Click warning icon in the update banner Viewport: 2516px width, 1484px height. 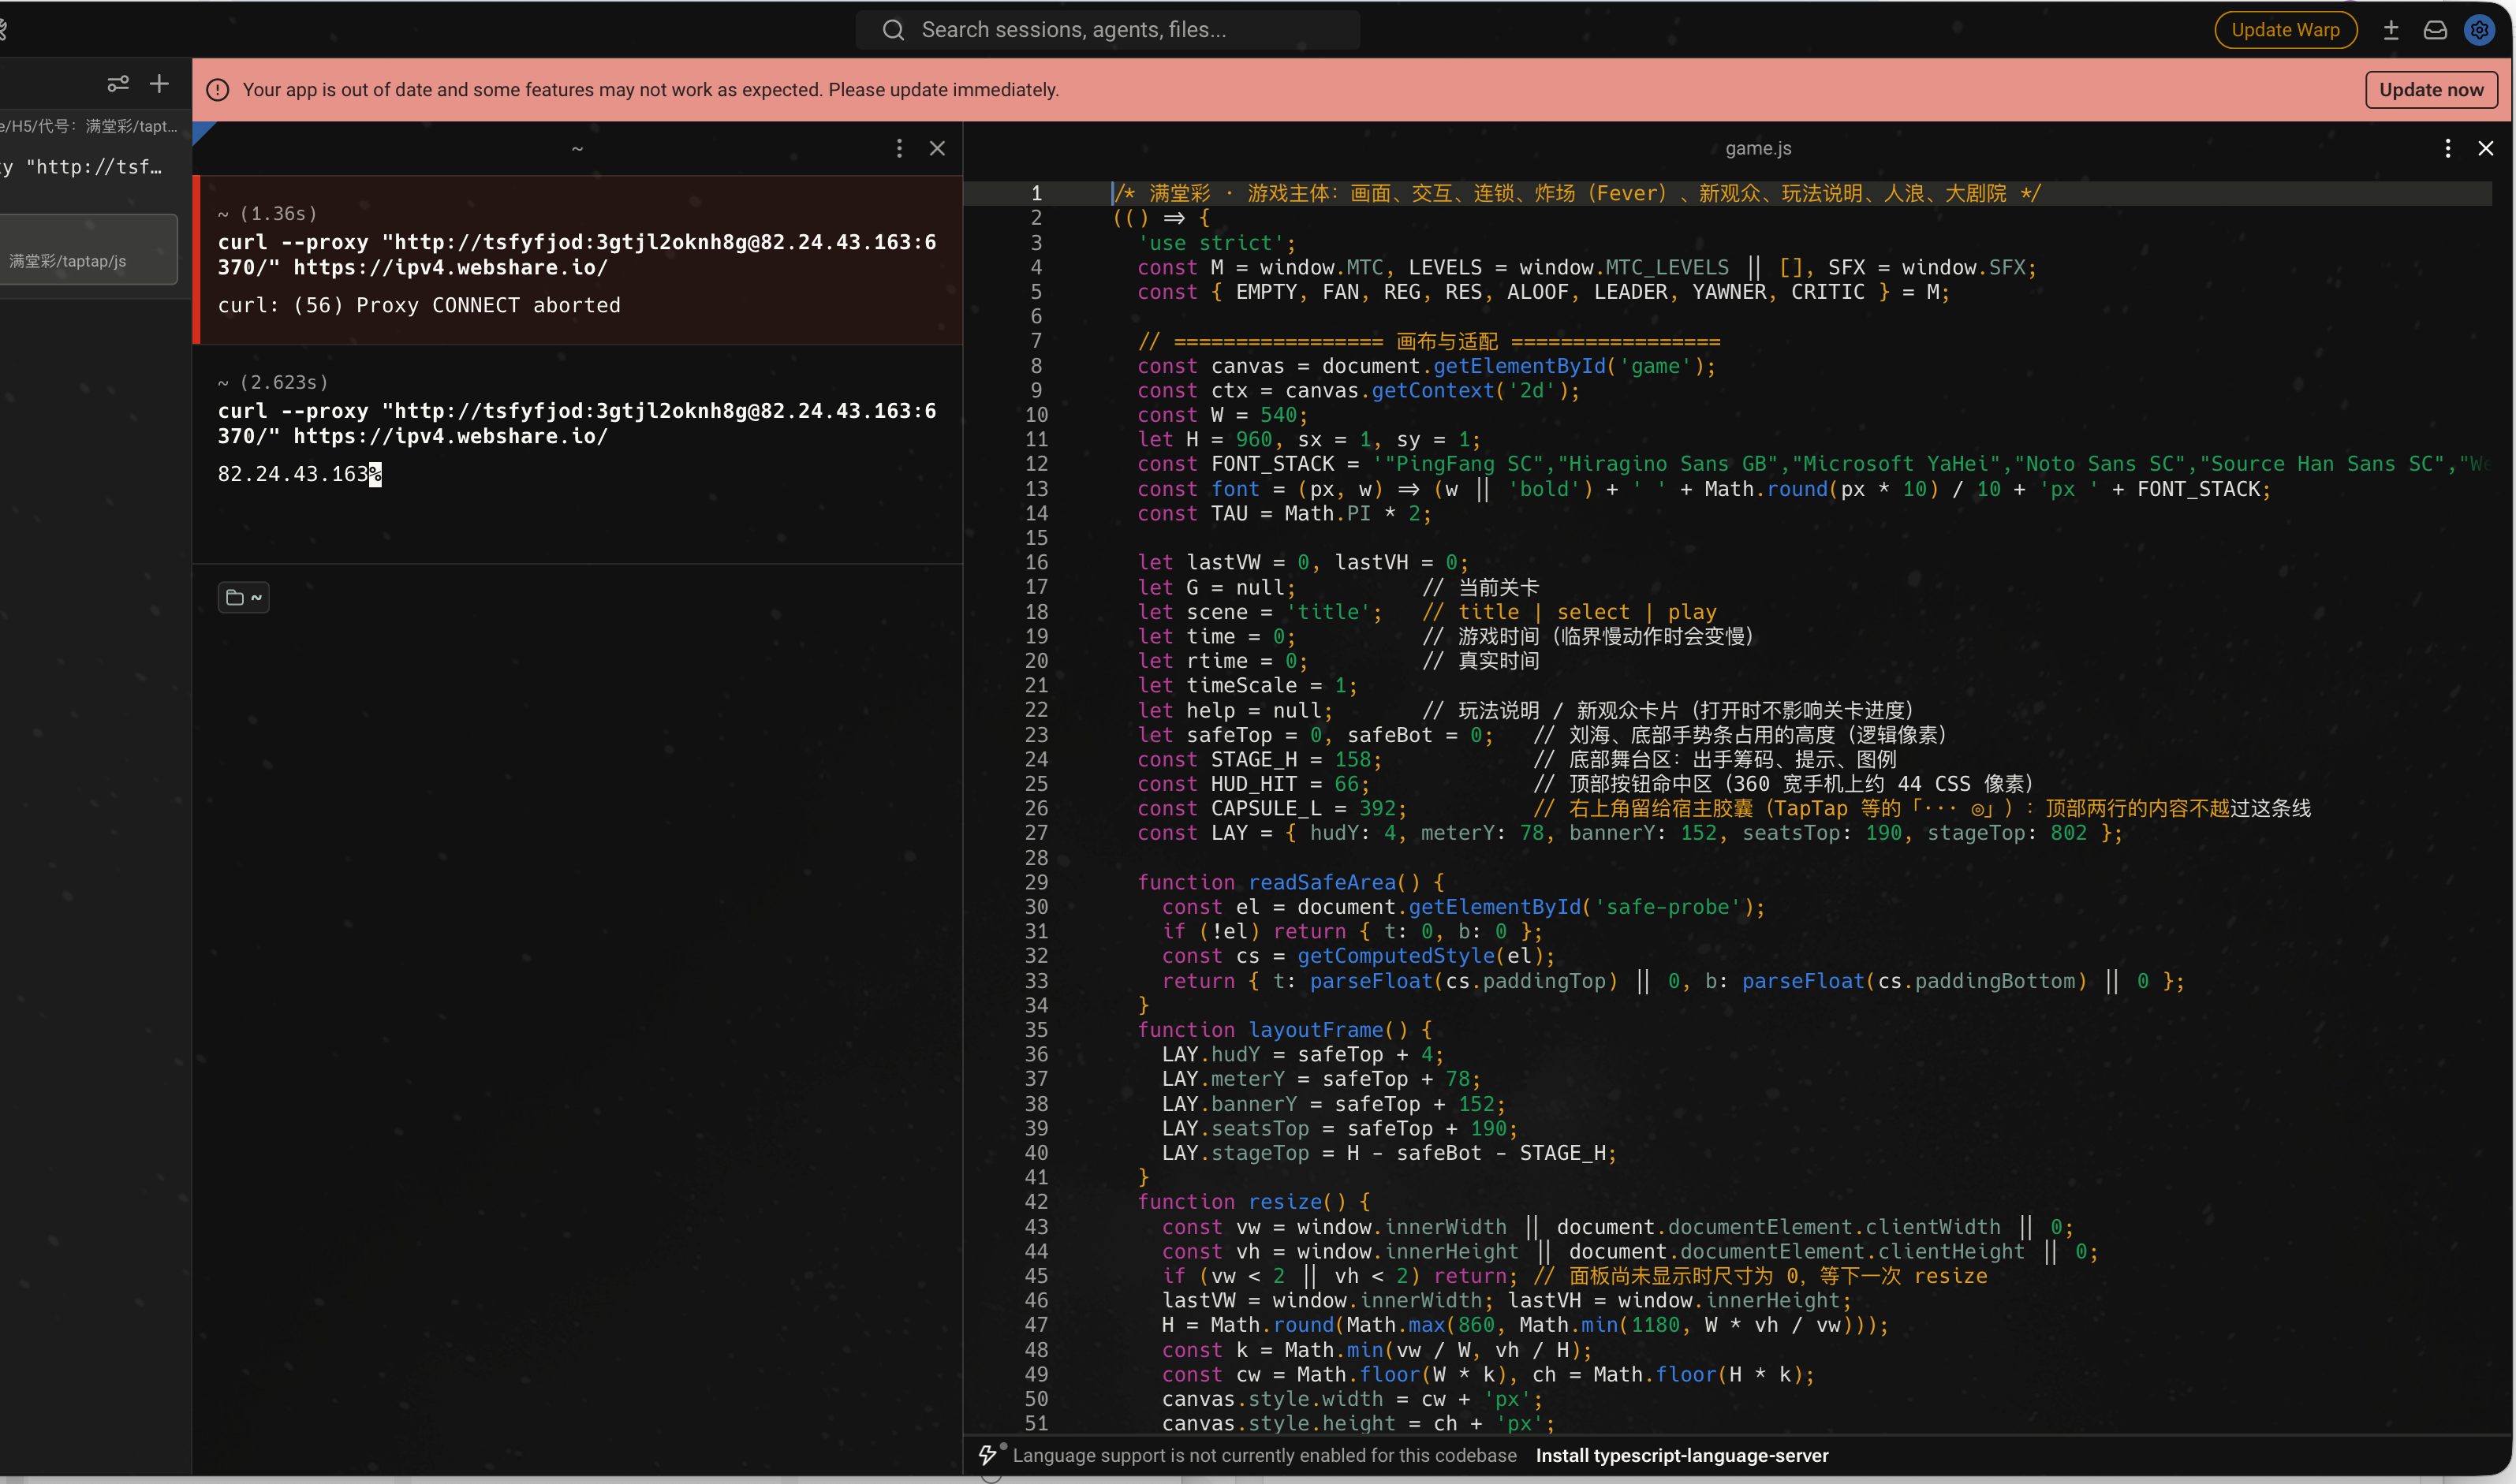pos(217,90)
